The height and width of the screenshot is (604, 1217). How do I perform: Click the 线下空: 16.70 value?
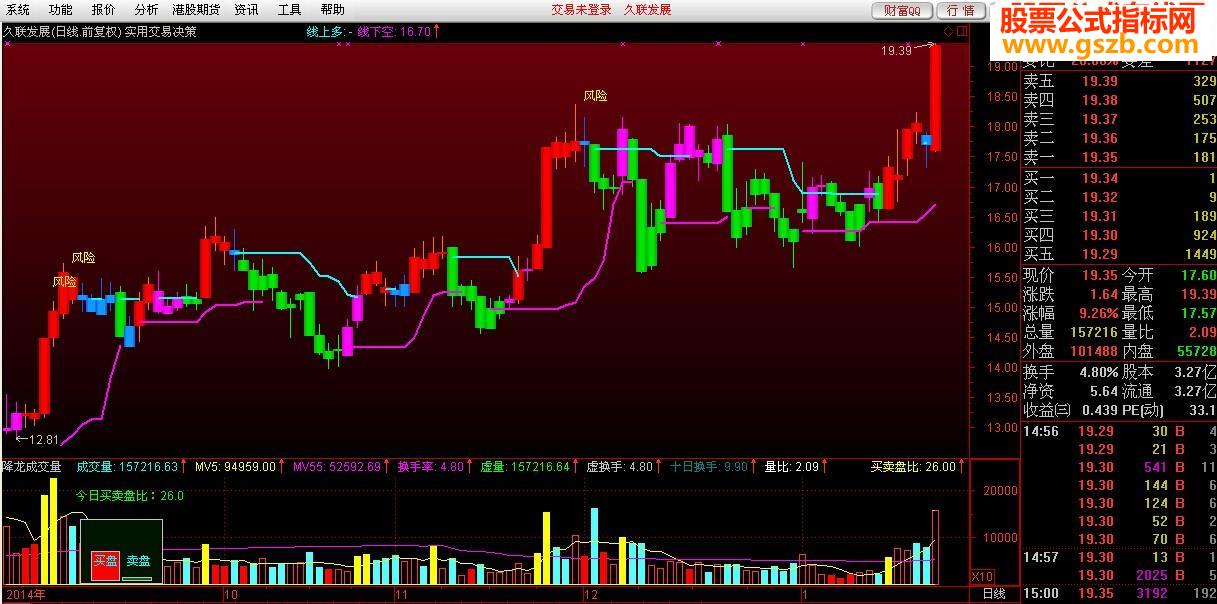click(394, 31)
